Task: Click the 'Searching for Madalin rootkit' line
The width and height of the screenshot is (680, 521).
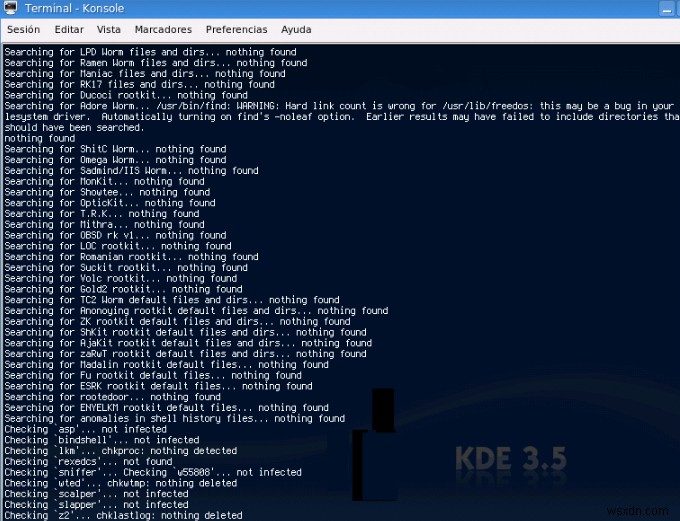Action: [x=167, y=365]
